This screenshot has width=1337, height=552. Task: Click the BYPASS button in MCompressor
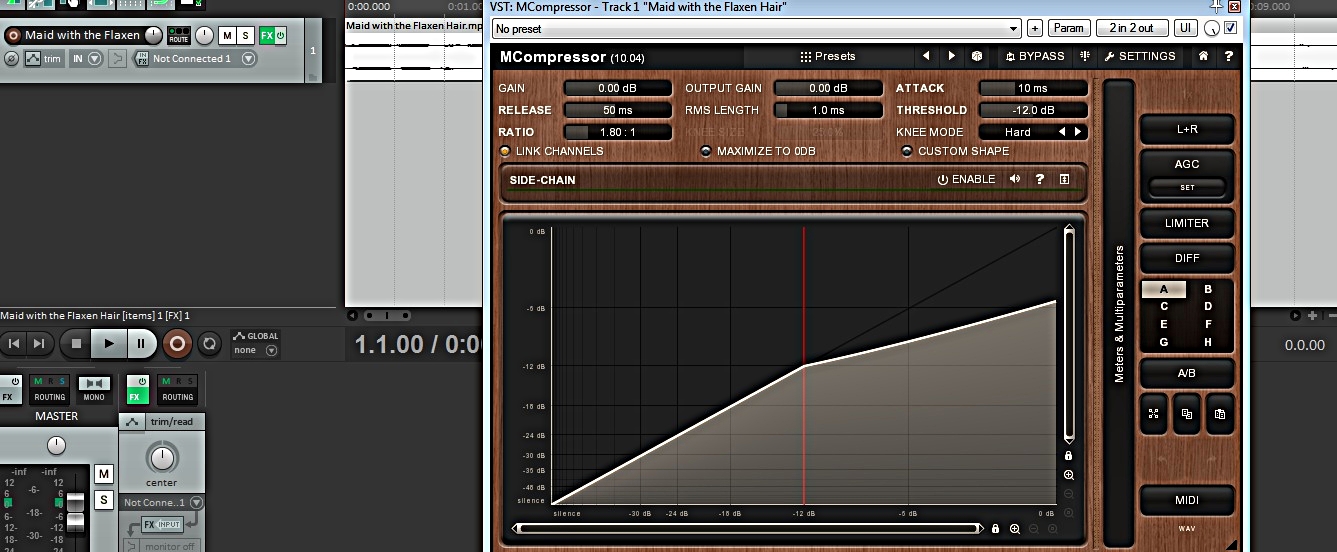(1035, 57)
